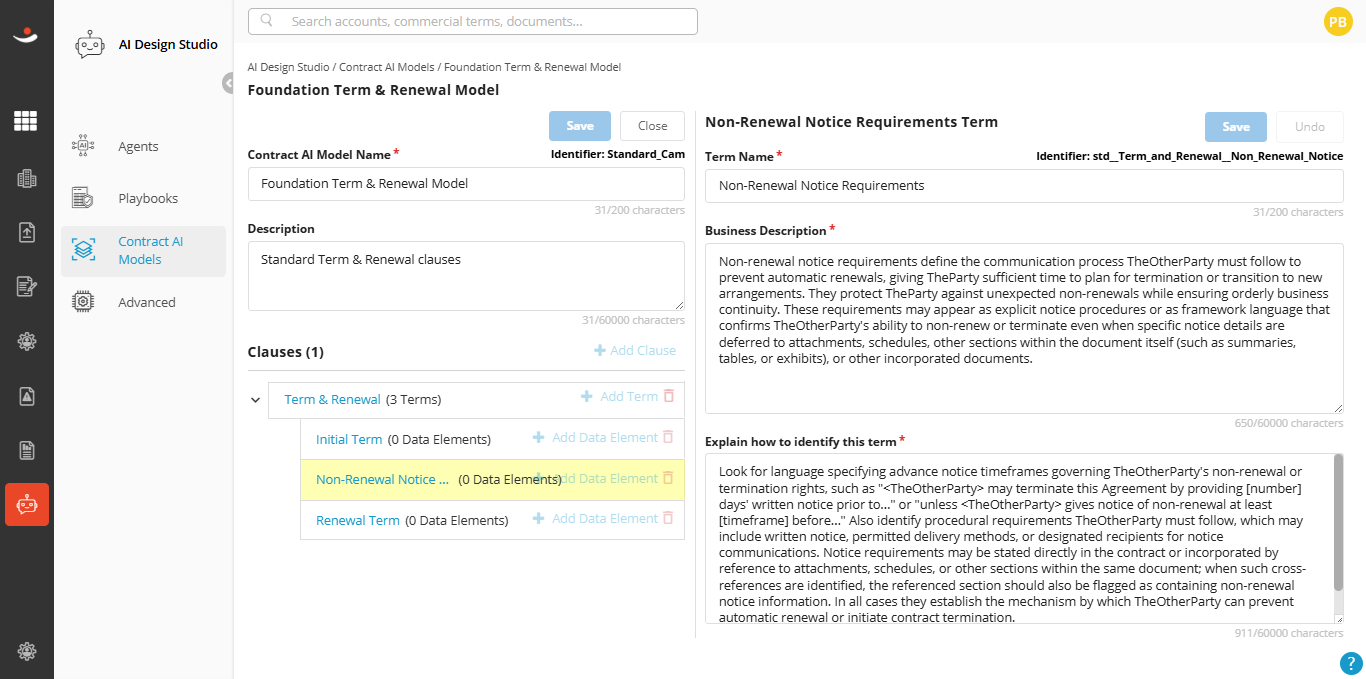Viewport: 1366px width, 679px height.
Task: Select Contract AI Models menu item
Action: click(143, 250)
